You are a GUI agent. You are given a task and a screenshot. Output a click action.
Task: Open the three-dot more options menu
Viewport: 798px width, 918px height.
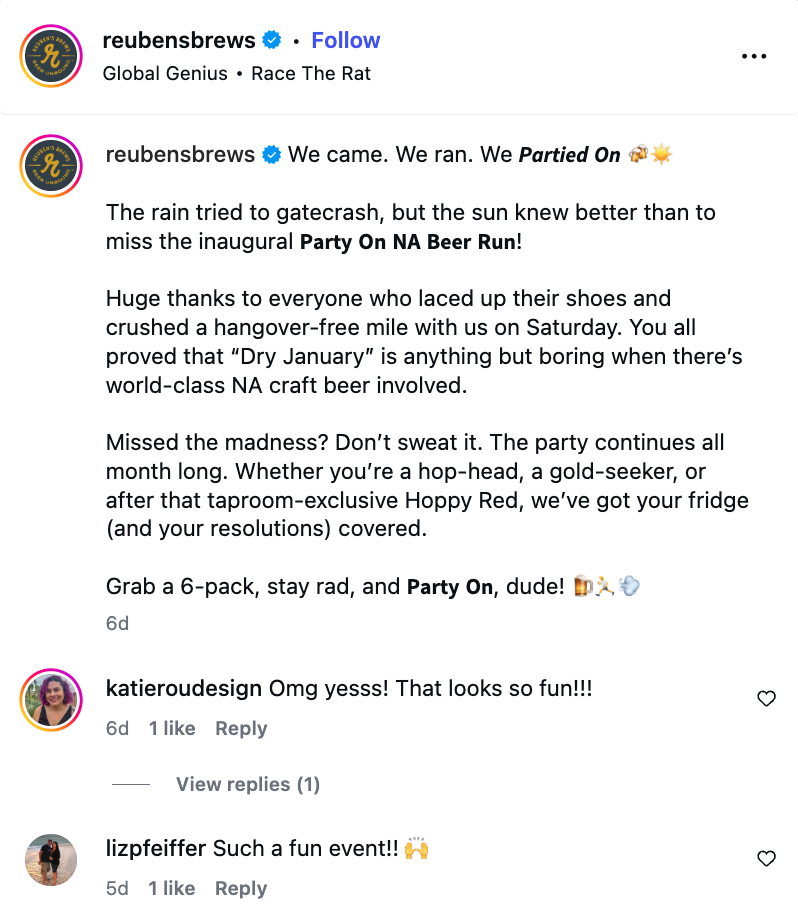tap(753, 56)
